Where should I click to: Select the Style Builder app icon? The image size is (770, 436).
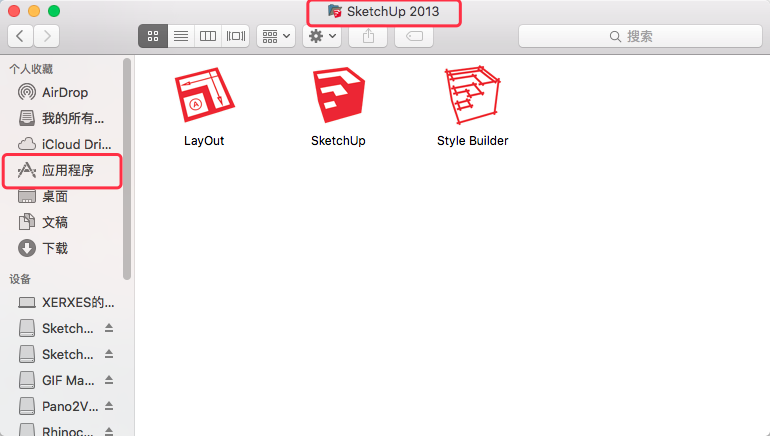tap(472, 95)
